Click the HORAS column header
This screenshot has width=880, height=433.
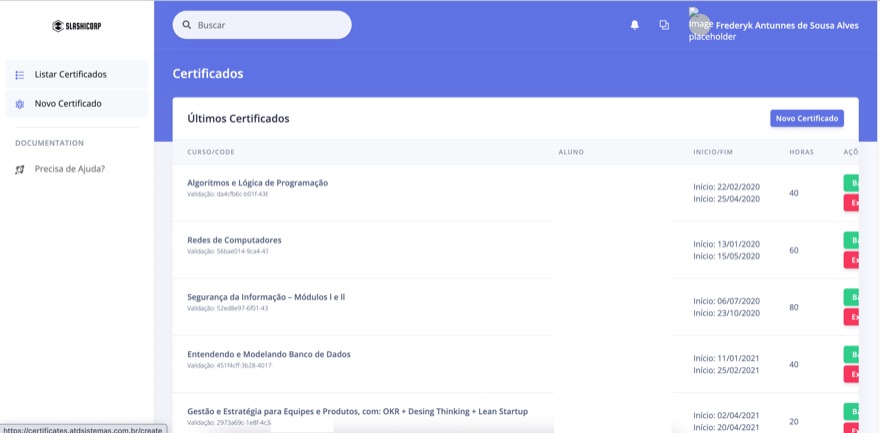pyautogui.click(x=801, y=152)
